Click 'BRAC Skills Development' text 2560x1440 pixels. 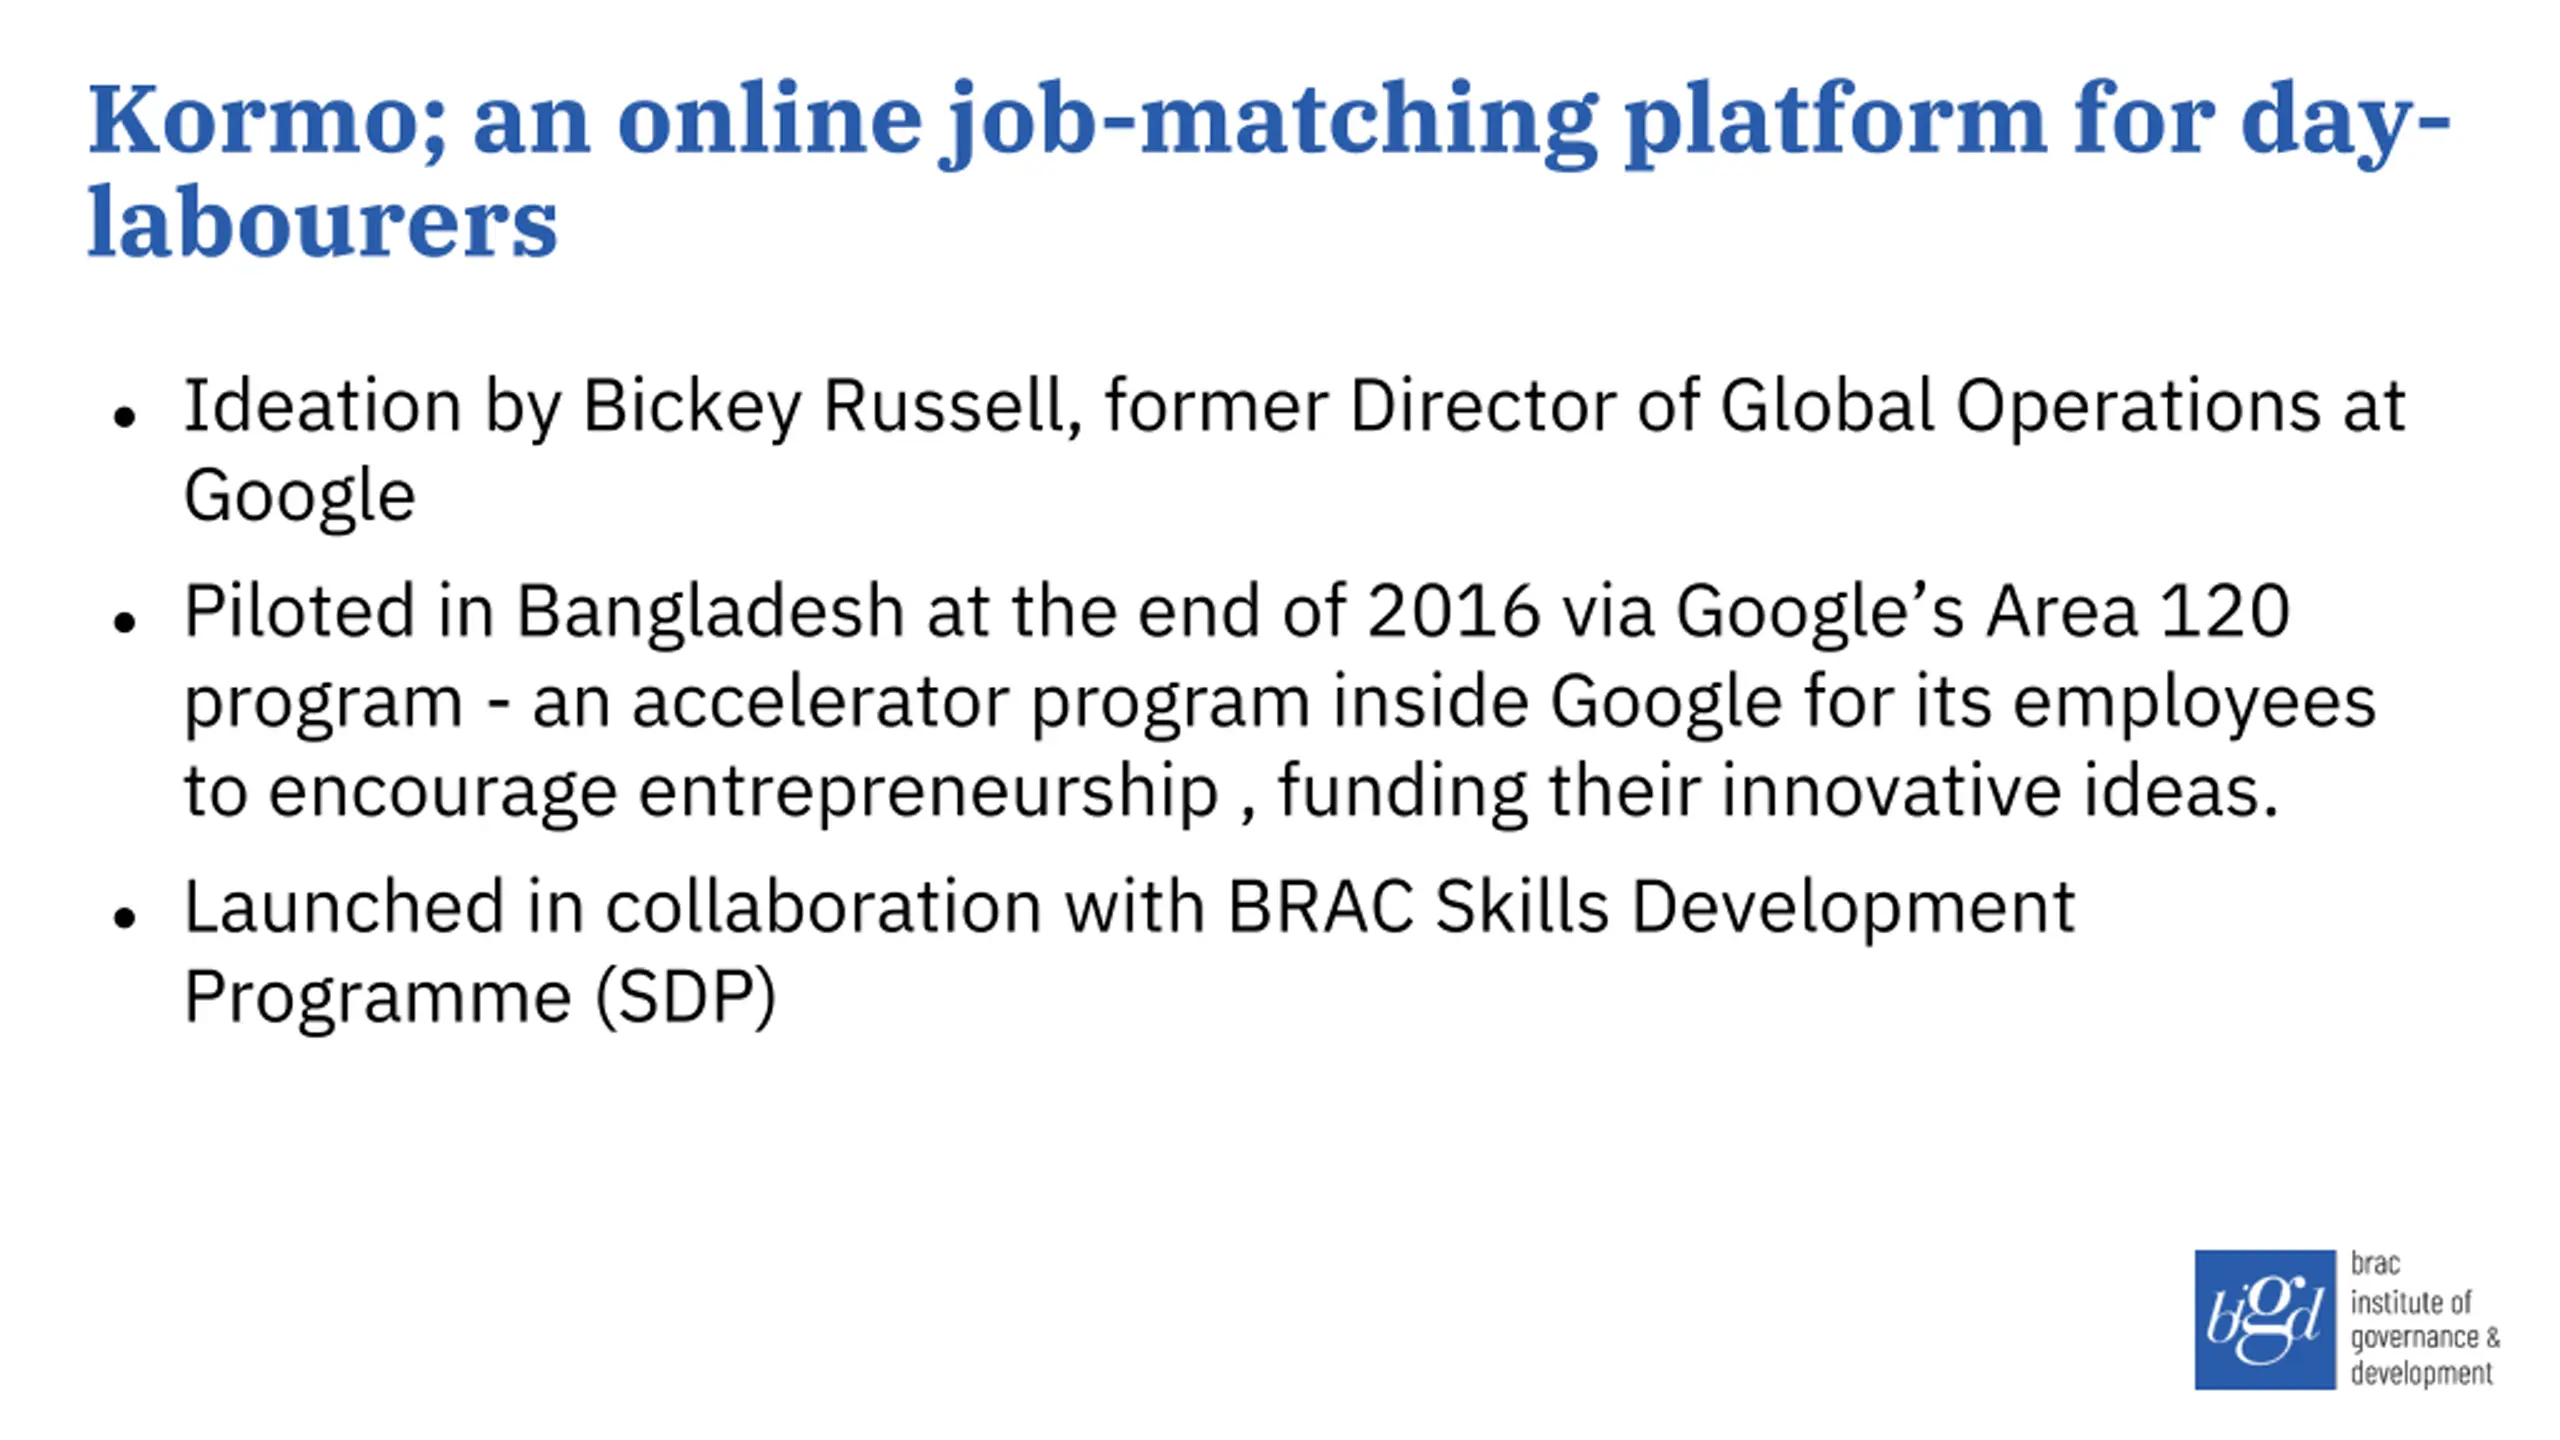pyautogui.click(x=1651, y=908)
